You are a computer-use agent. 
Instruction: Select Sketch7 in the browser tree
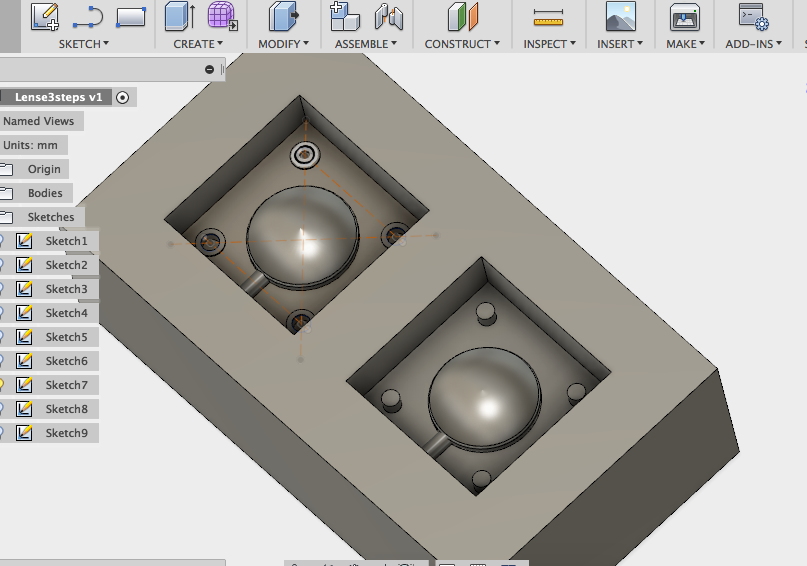tap(66, 385)
